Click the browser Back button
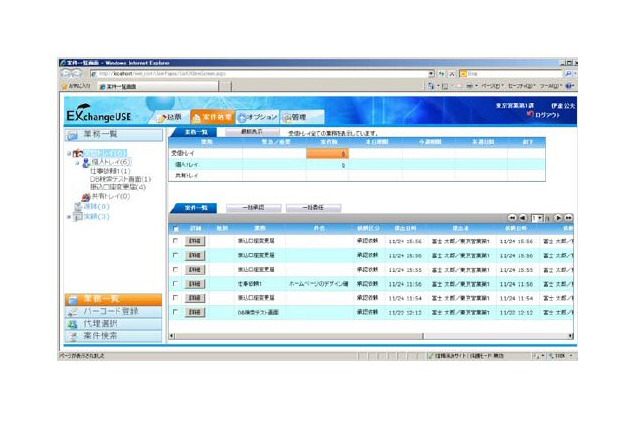The height and width of the screenshot is (426, 640). [66, 74]
